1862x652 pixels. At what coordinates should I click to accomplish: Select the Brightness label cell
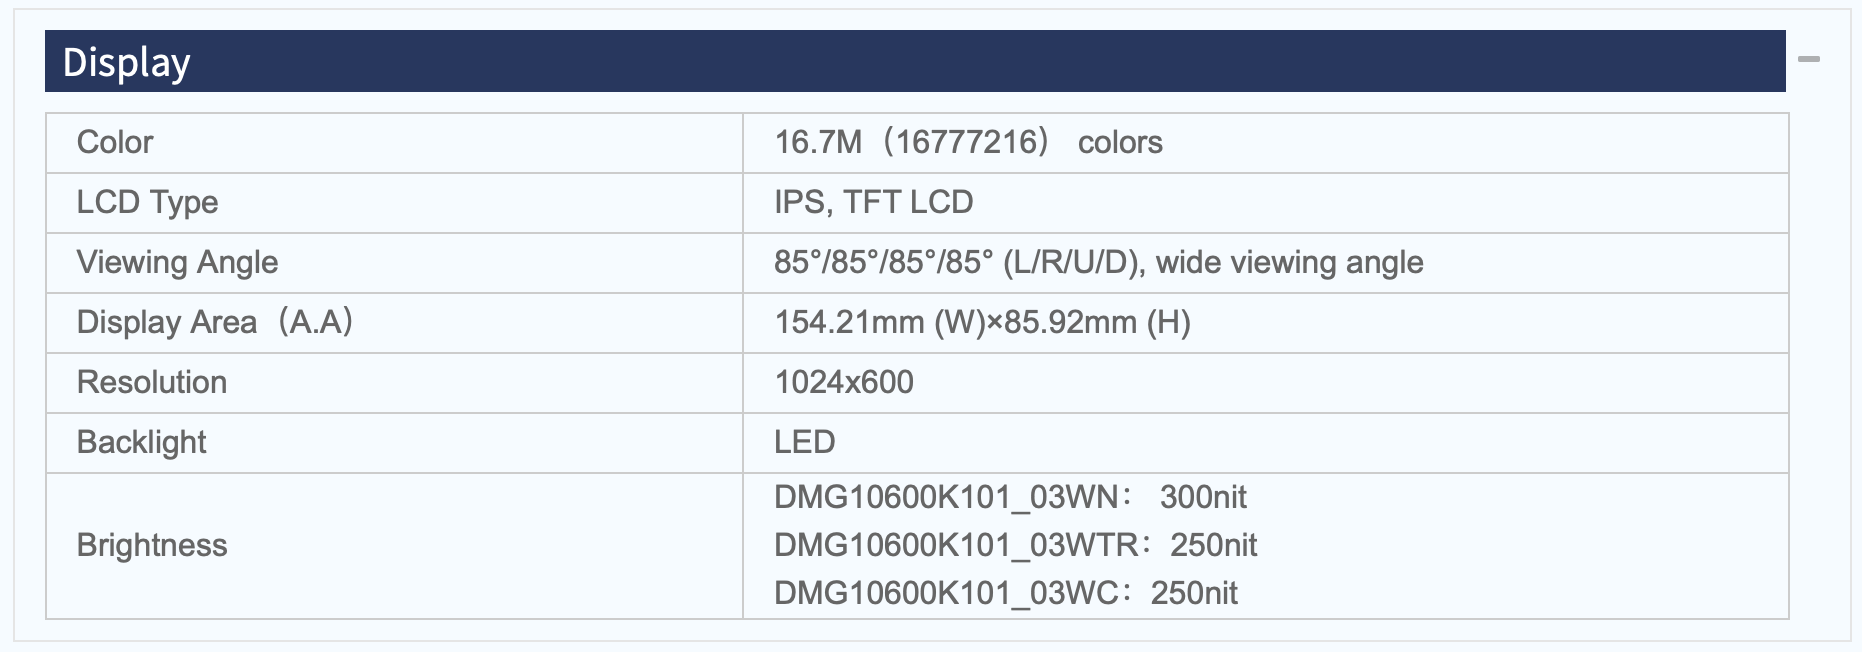[395, 546]
